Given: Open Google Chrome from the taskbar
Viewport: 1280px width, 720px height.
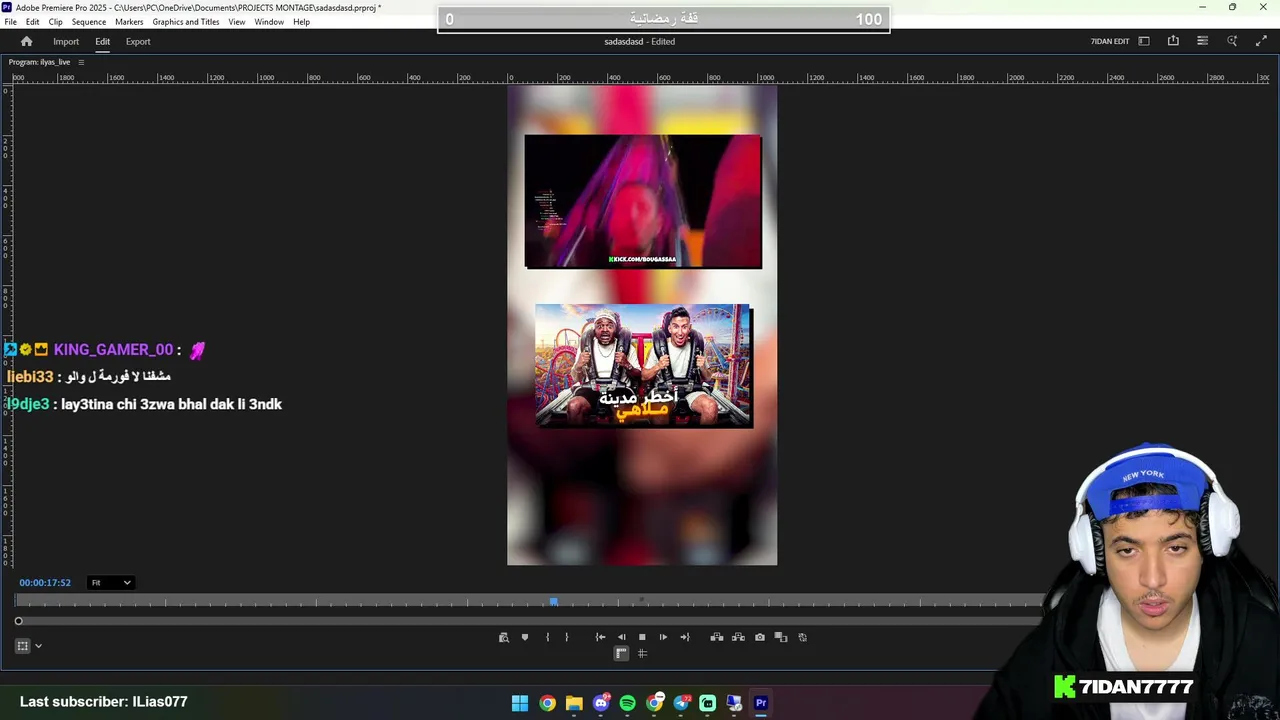Looking at the screenshot, I should point(547,703).
